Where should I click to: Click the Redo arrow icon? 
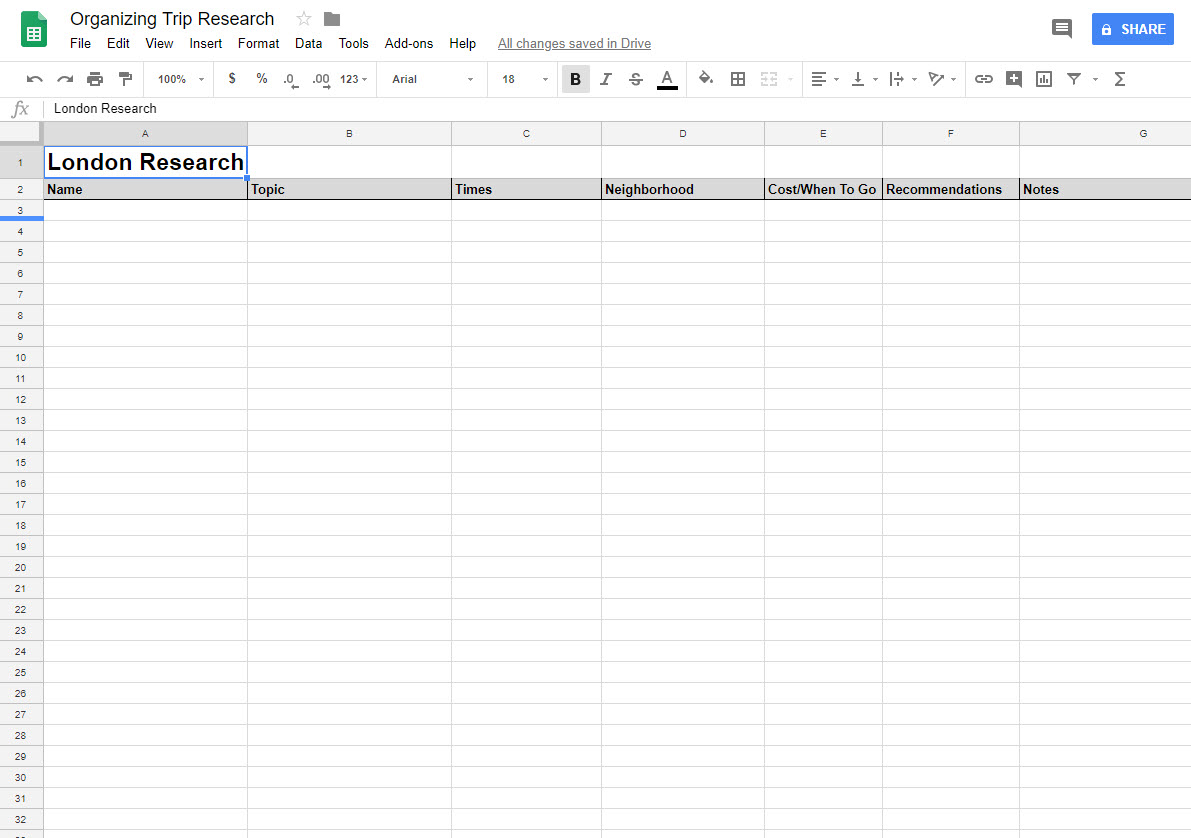pos(65,79)
